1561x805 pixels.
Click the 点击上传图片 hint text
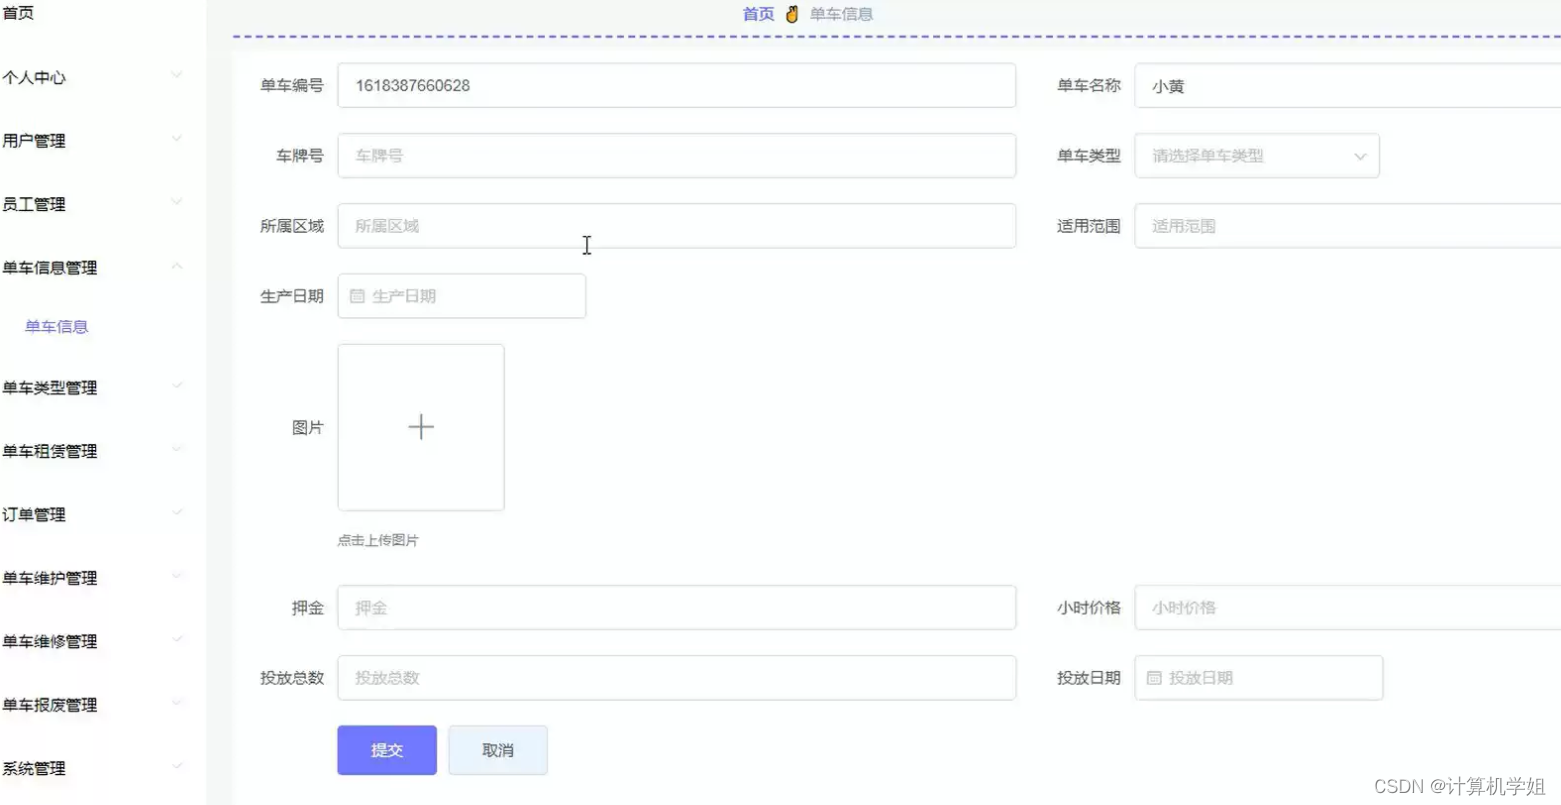coord(378,540)
